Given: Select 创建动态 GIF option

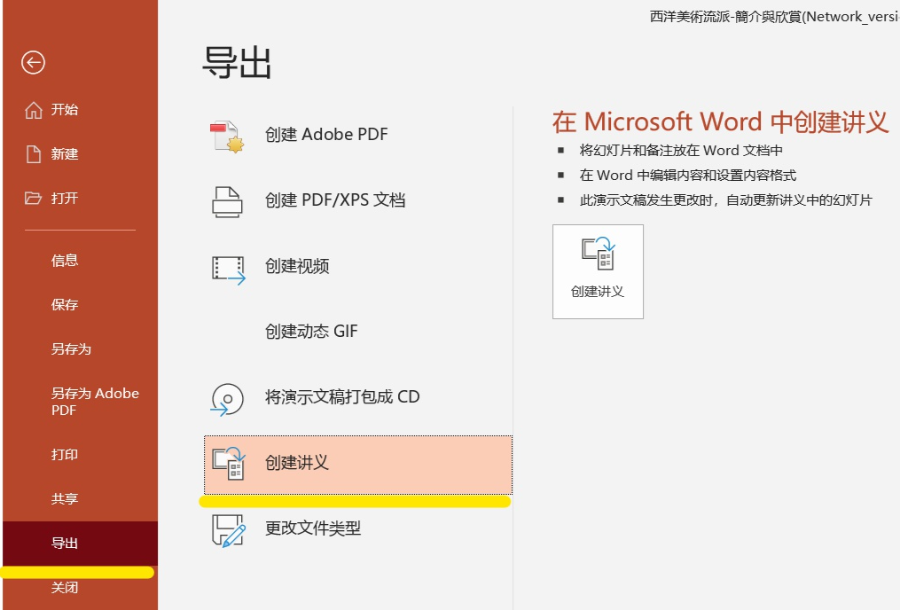Looking at the screenshot, I should click(x=358, y=331).
